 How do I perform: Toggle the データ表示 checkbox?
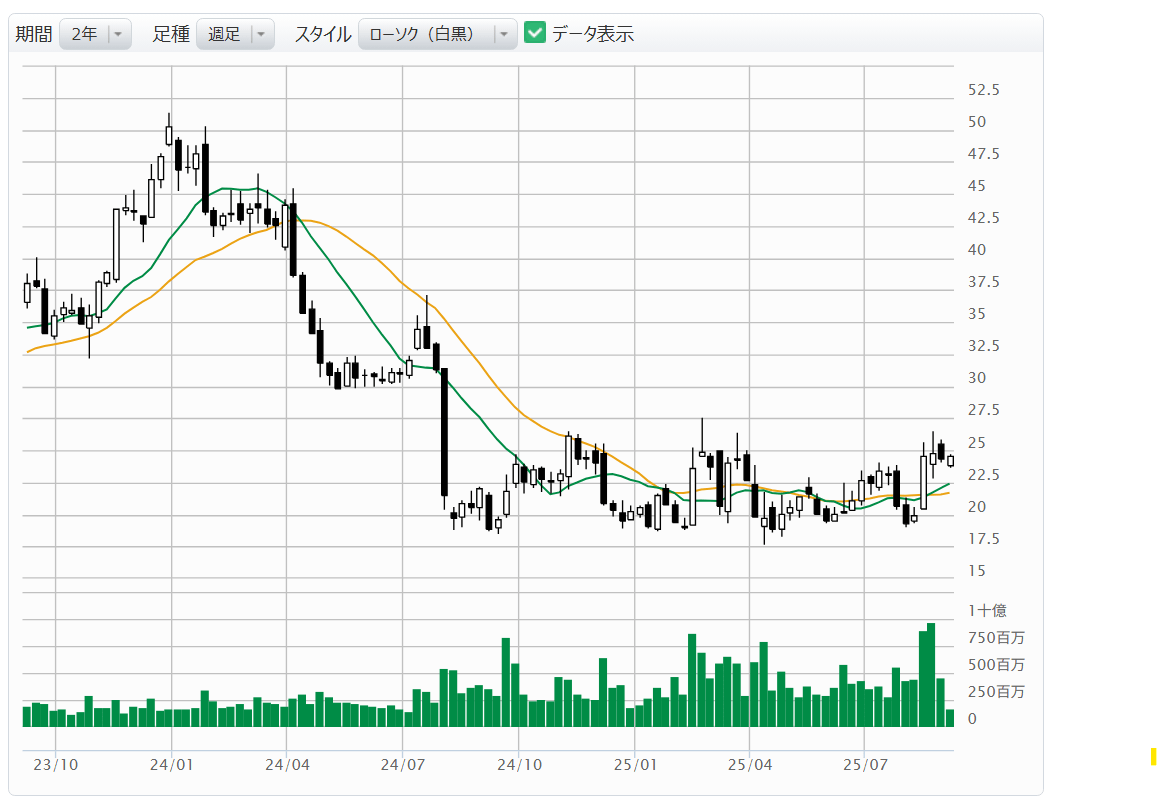click(535, 34)
